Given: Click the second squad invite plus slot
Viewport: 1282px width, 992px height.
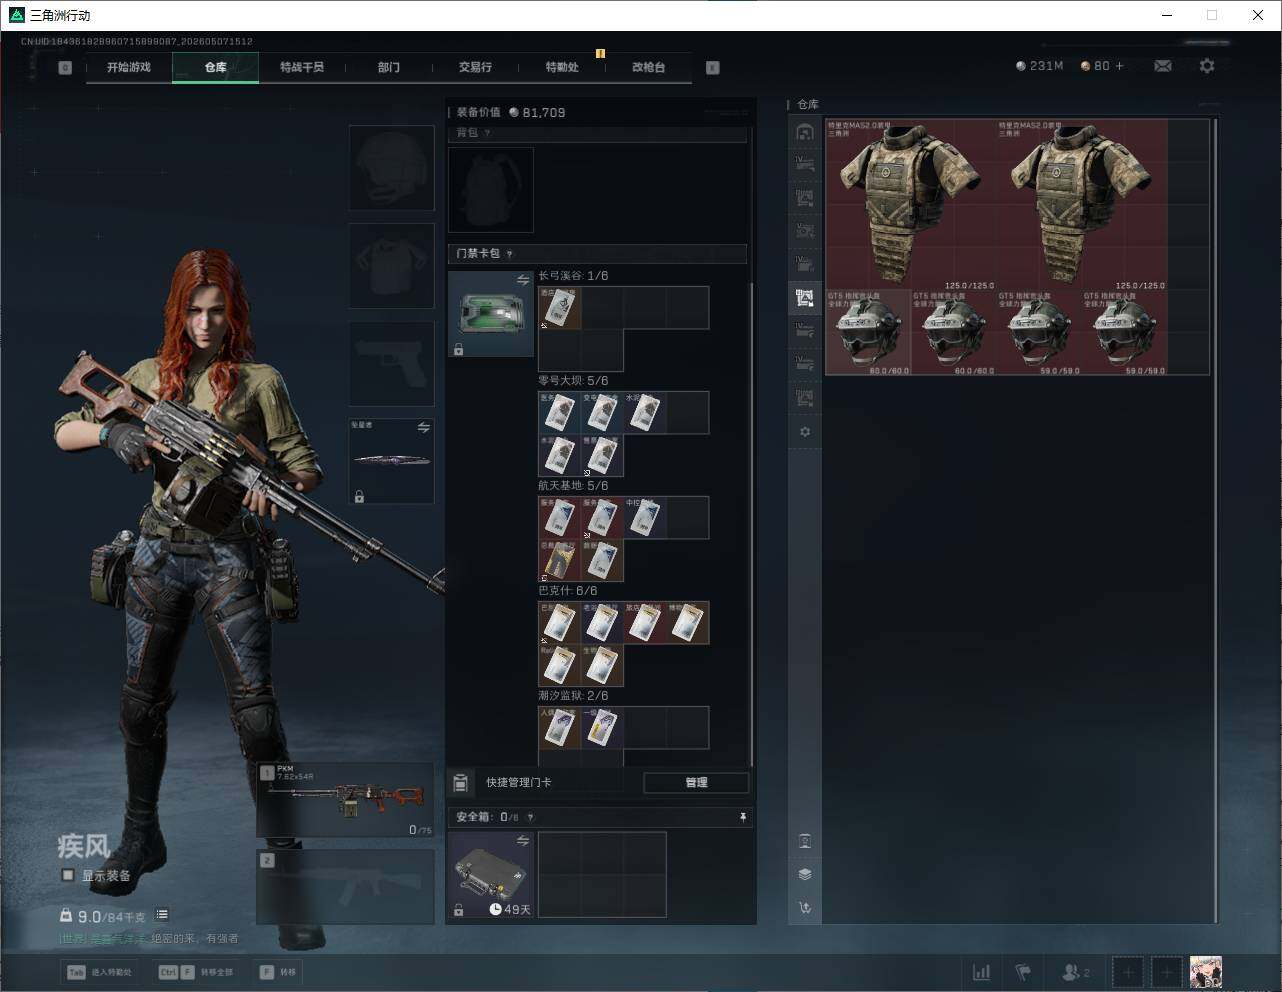Looking at the screenshot, I should tap(1166, 972).
